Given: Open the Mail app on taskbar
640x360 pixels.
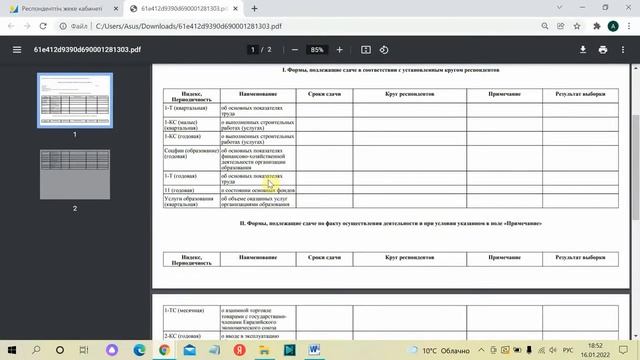Looking at the screenshot, I should click(190, 350).
